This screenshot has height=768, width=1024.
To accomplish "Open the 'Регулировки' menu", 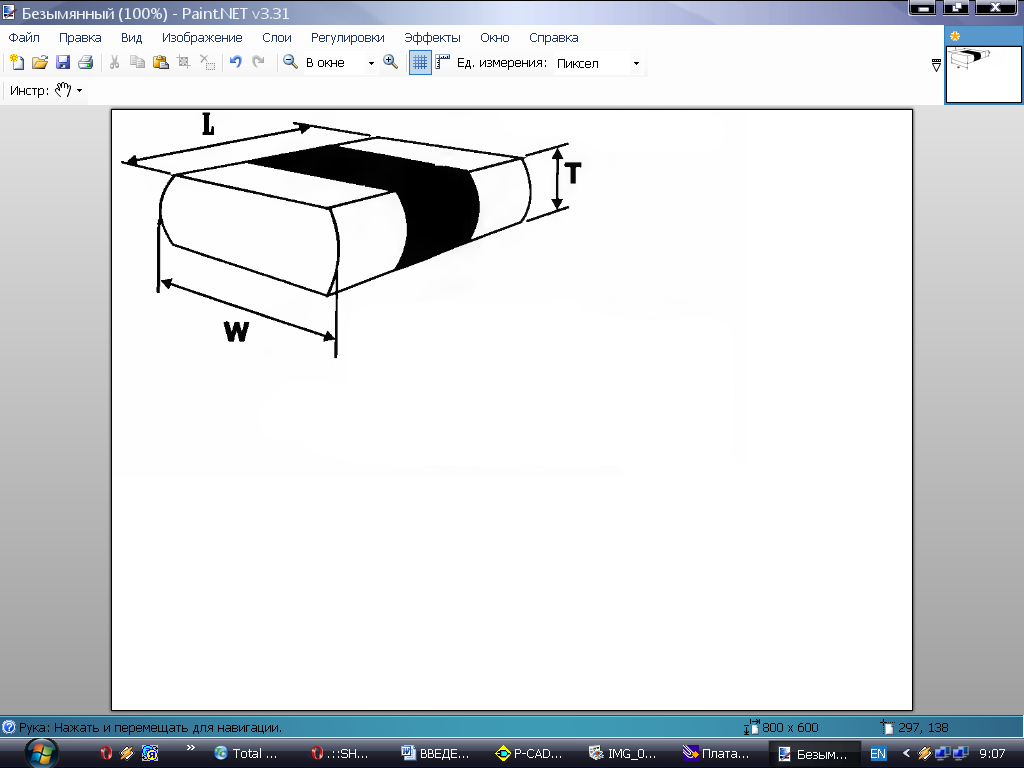I will coord(347,38).
